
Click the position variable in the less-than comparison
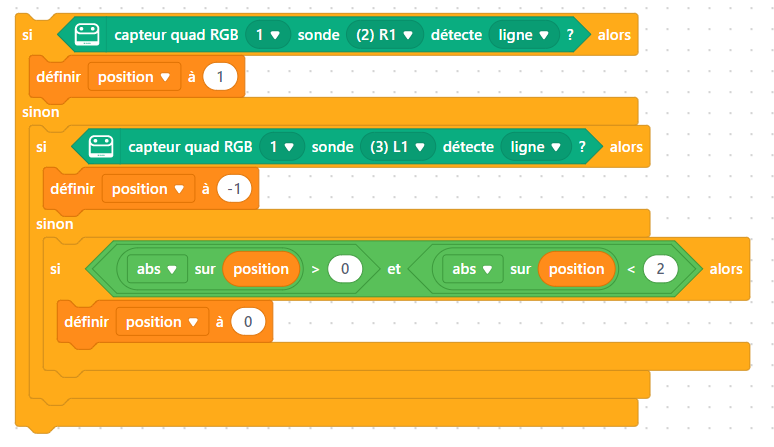click(x=576, y=269)
